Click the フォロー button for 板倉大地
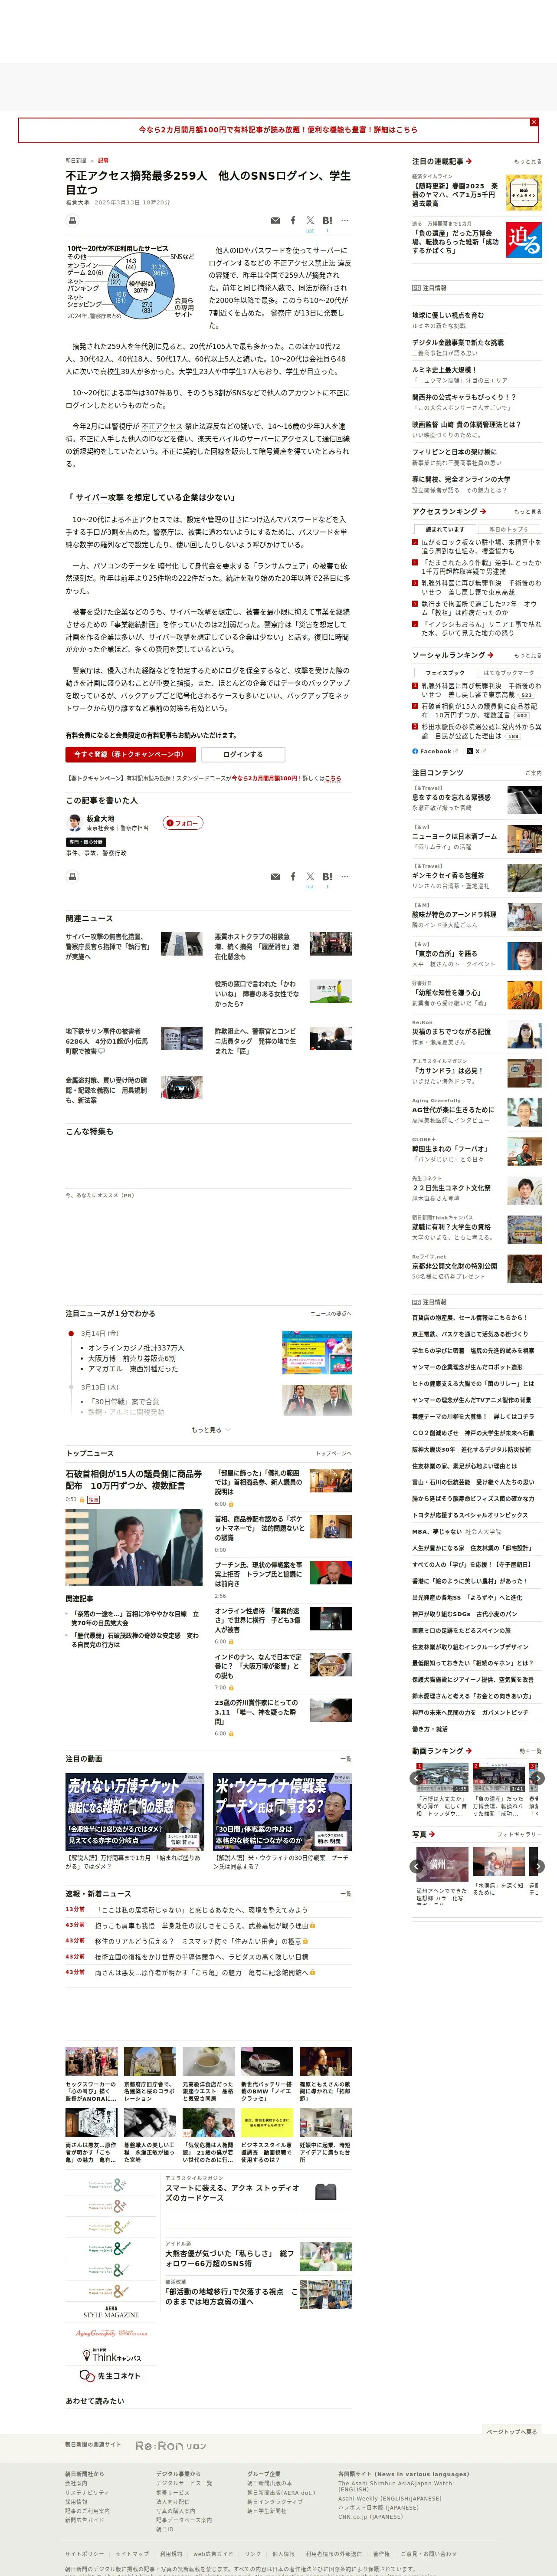The width and height of the screenshot is (557, 2576). pos(183,823)
